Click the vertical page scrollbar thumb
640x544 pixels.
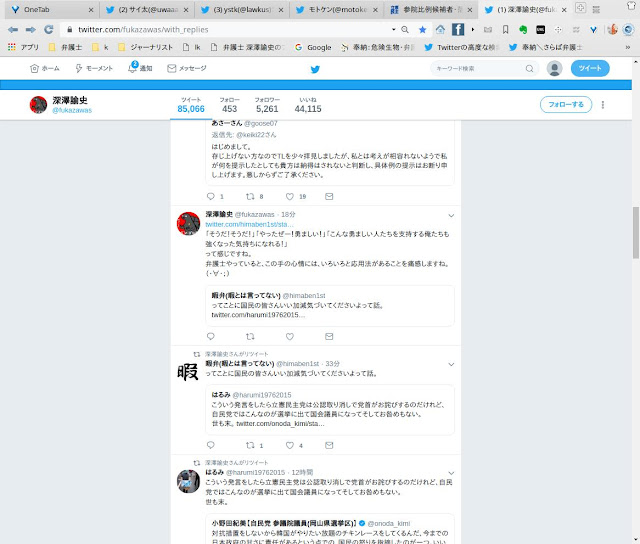coord(636,233)
